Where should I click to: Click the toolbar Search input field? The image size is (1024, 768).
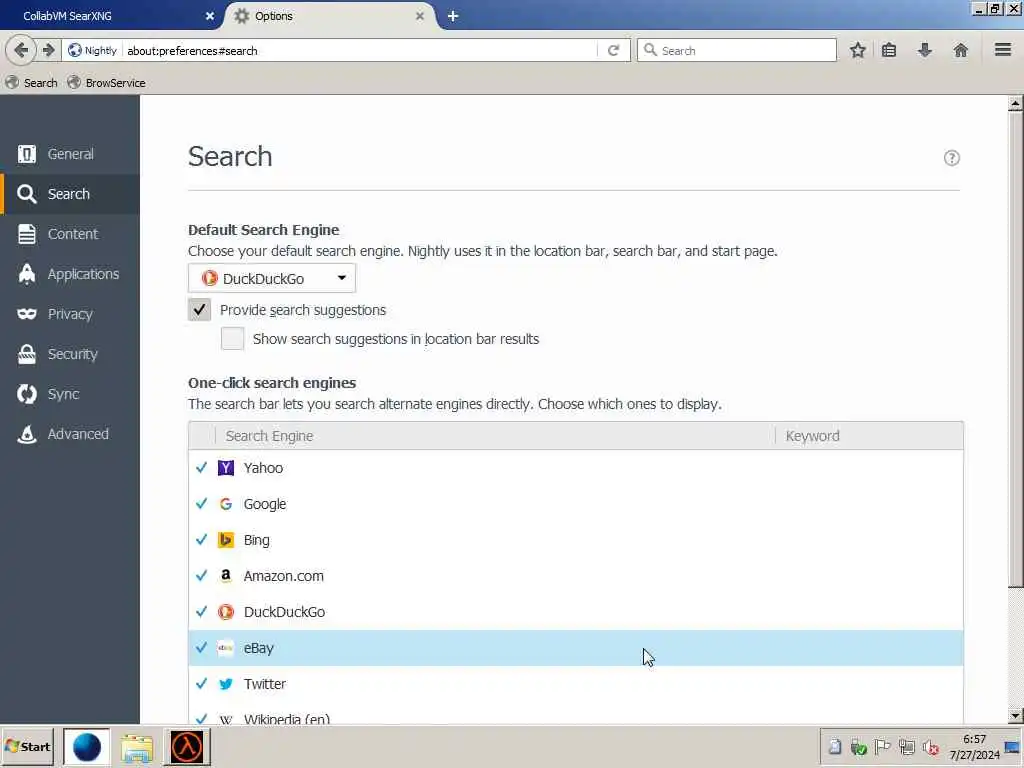737,50
